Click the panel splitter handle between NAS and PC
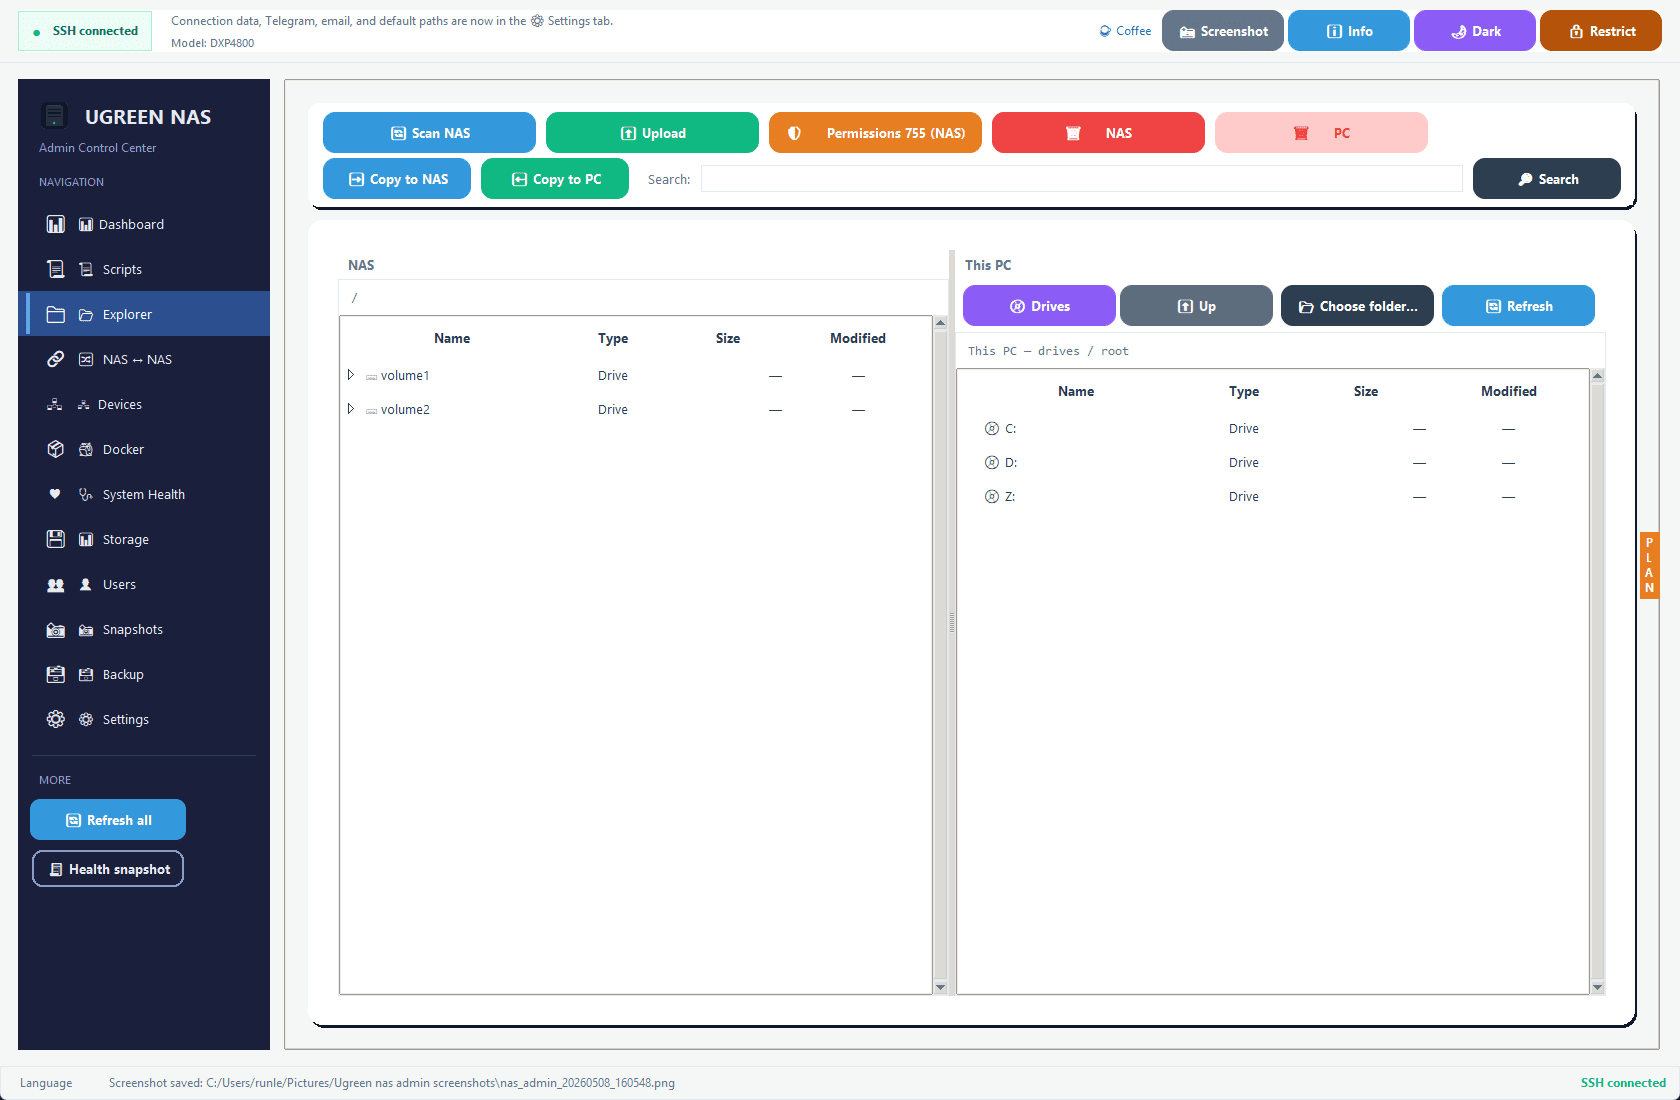The image size is (1680, 1100). coord(952,622)
